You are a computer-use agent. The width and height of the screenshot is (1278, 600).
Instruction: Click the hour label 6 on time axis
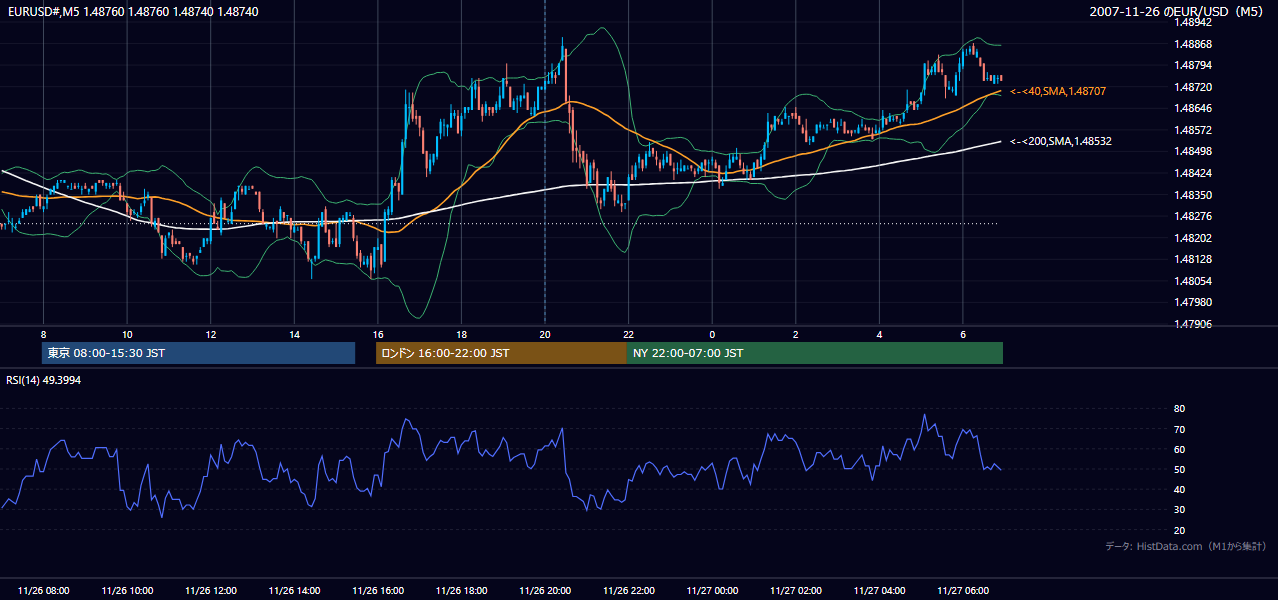tap(963, 334)
